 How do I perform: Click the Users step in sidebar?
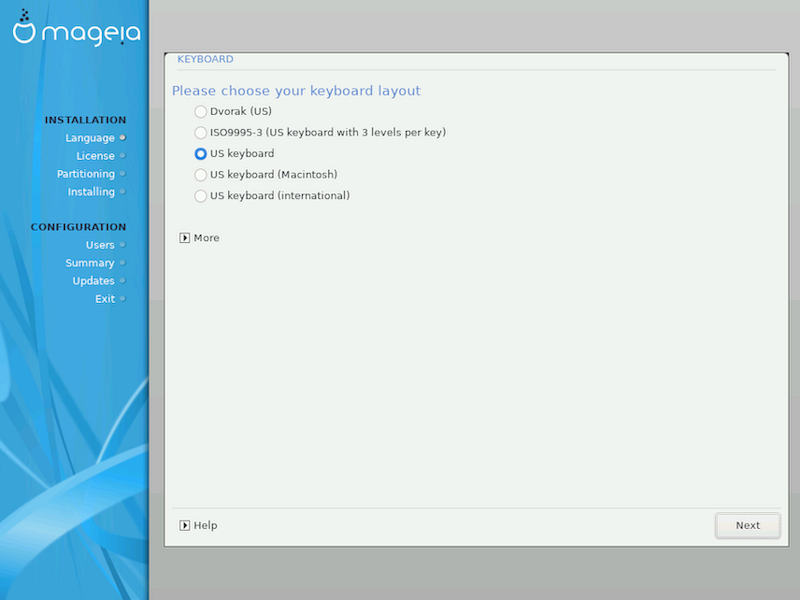[x=100, y=245]
